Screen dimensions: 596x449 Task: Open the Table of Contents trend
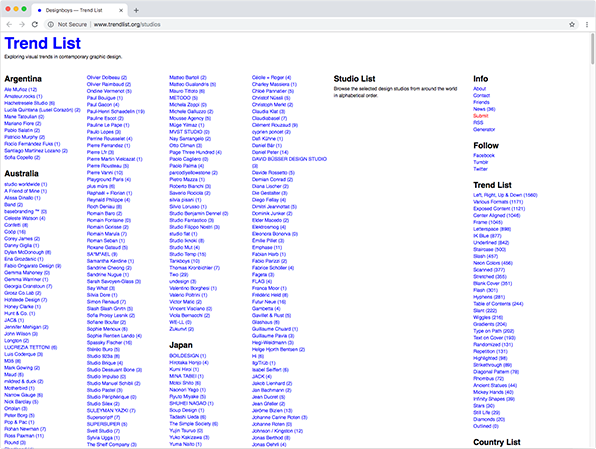tap(498, 304)
